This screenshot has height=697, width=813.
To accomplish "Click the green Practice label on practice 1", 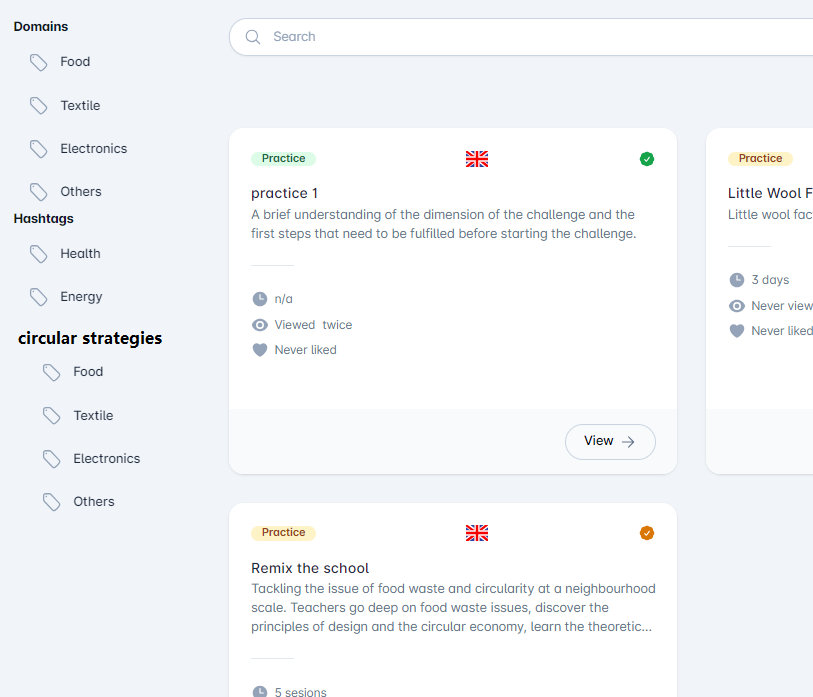I will (284, 159).
